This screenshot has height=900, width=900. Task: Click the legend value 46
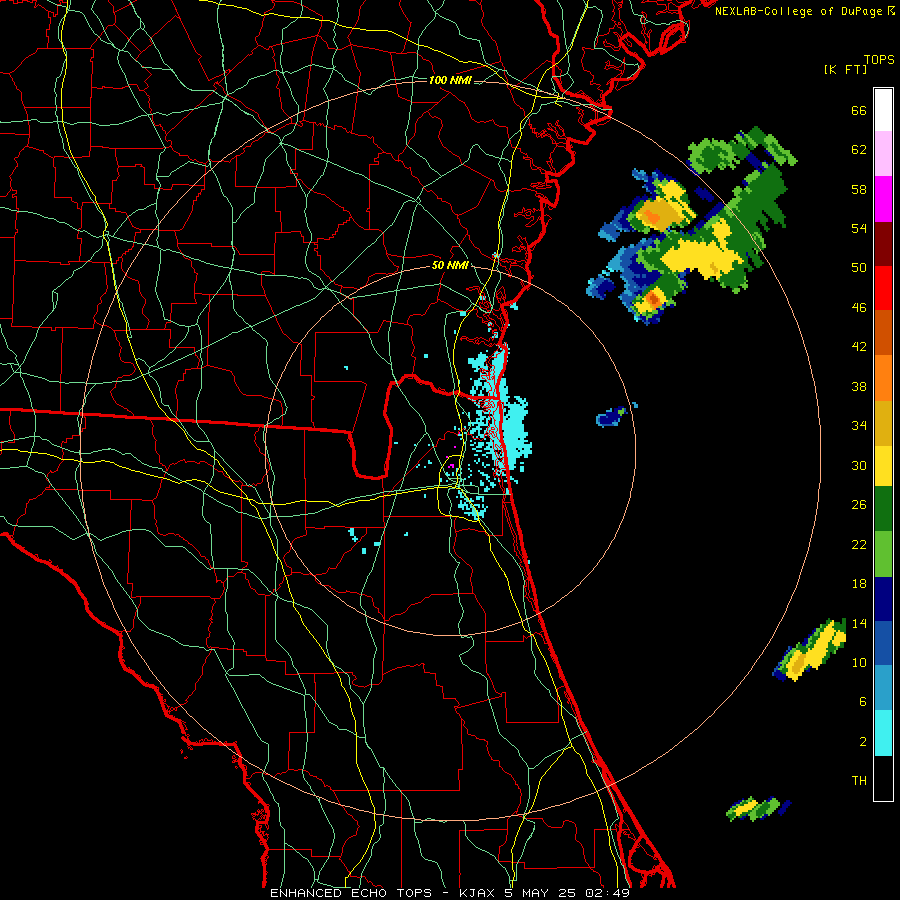[x=859, y=308]
